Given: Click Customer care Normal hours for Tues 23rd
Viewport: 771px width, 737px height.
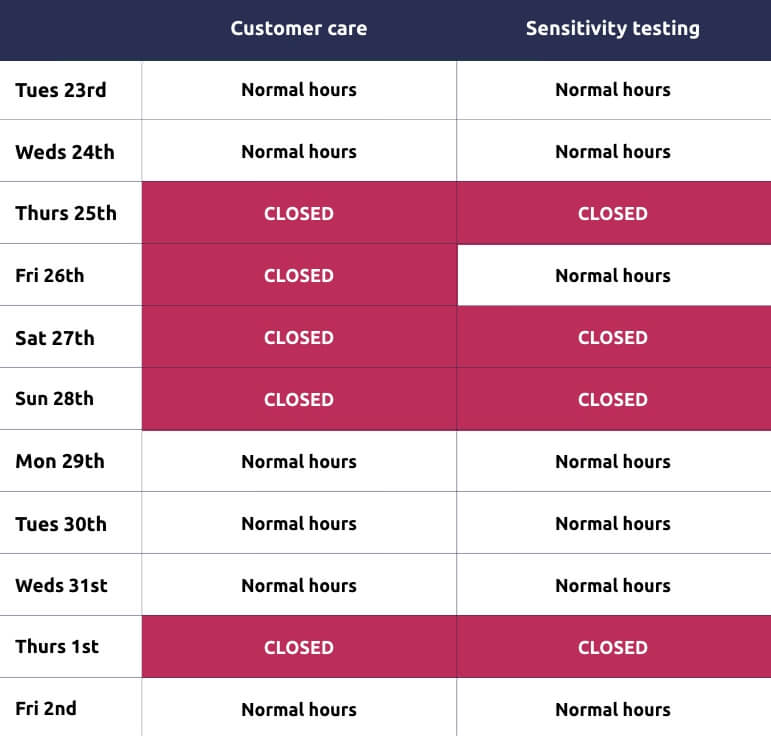Looking at the screenshot, I should pyautogui.click(x=298, y=90).
